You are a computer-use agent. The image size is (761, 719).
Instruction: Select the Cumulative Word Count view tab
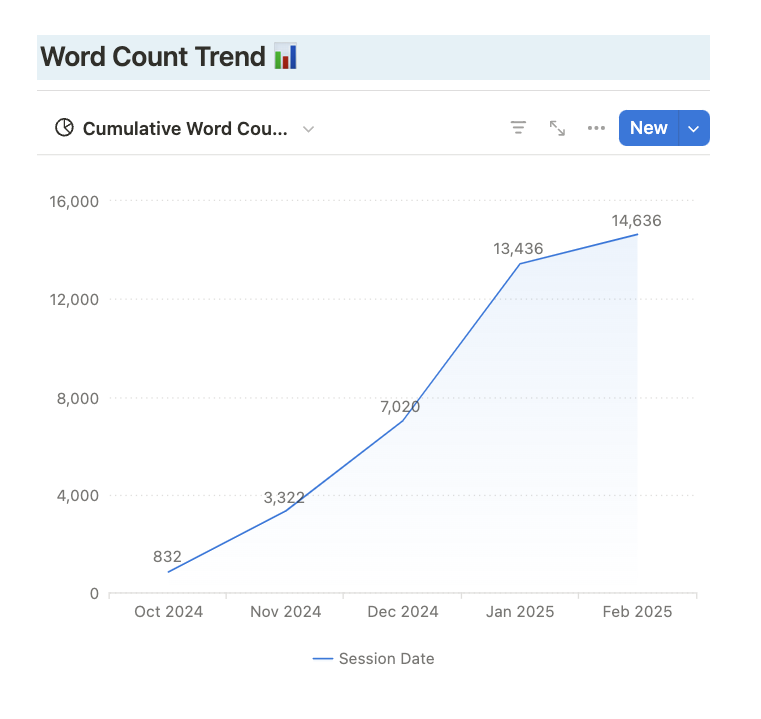click(x=185, y=129)
